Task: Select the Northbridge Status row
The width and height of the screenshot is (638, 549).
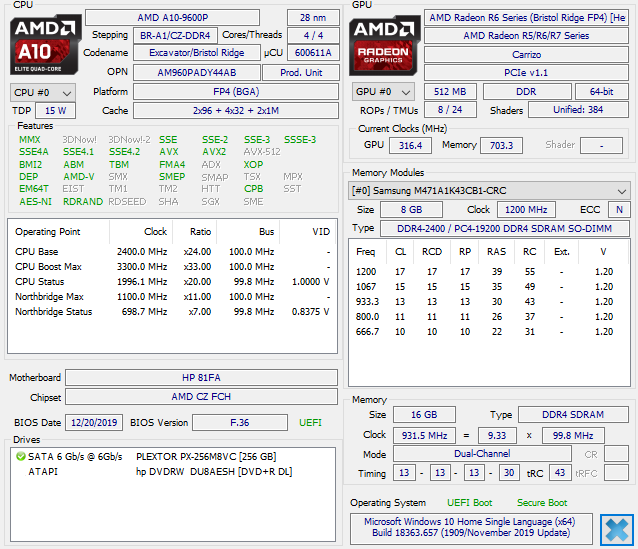Action: (172, 312)
